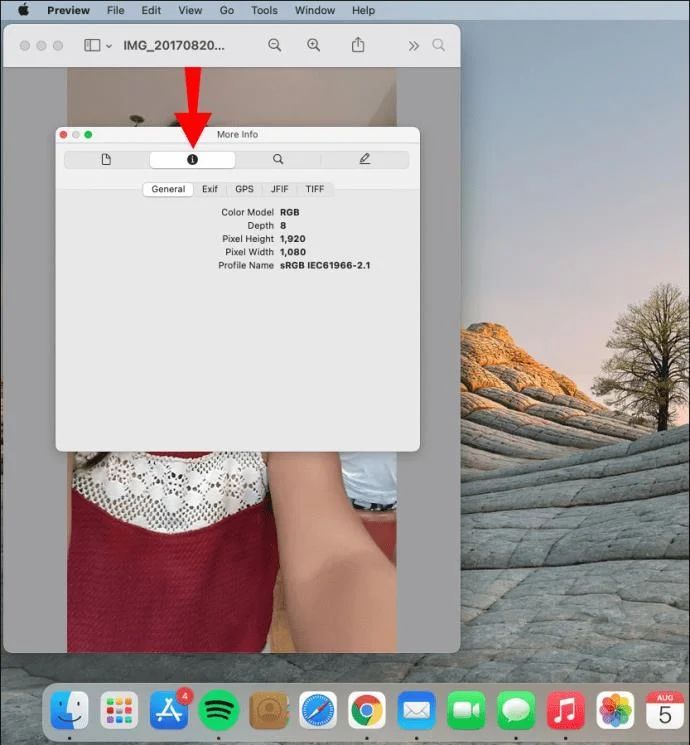Click the Share button in Preview toolbar
Image resolution: width=690 pixels, height=745 pixels.
(x=358, y=45)
